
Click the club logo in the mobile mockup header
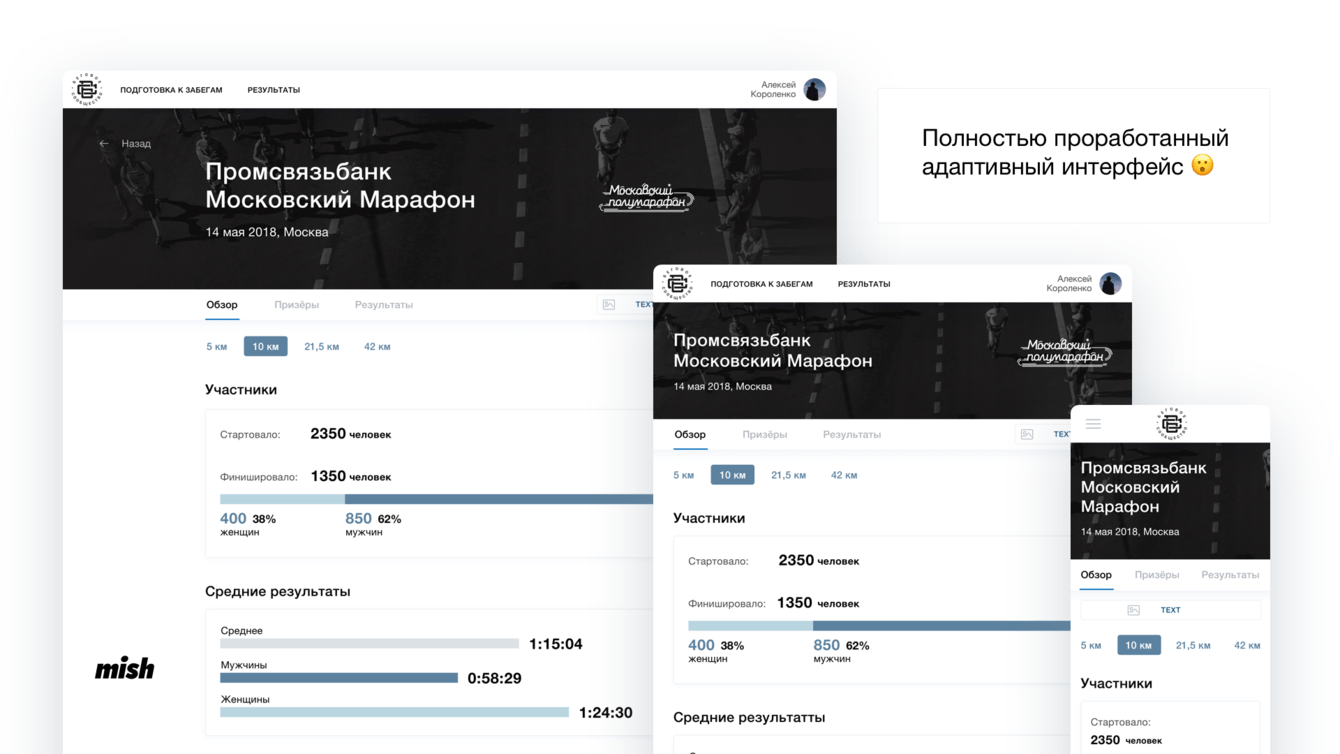click(x=1171, y=423)
